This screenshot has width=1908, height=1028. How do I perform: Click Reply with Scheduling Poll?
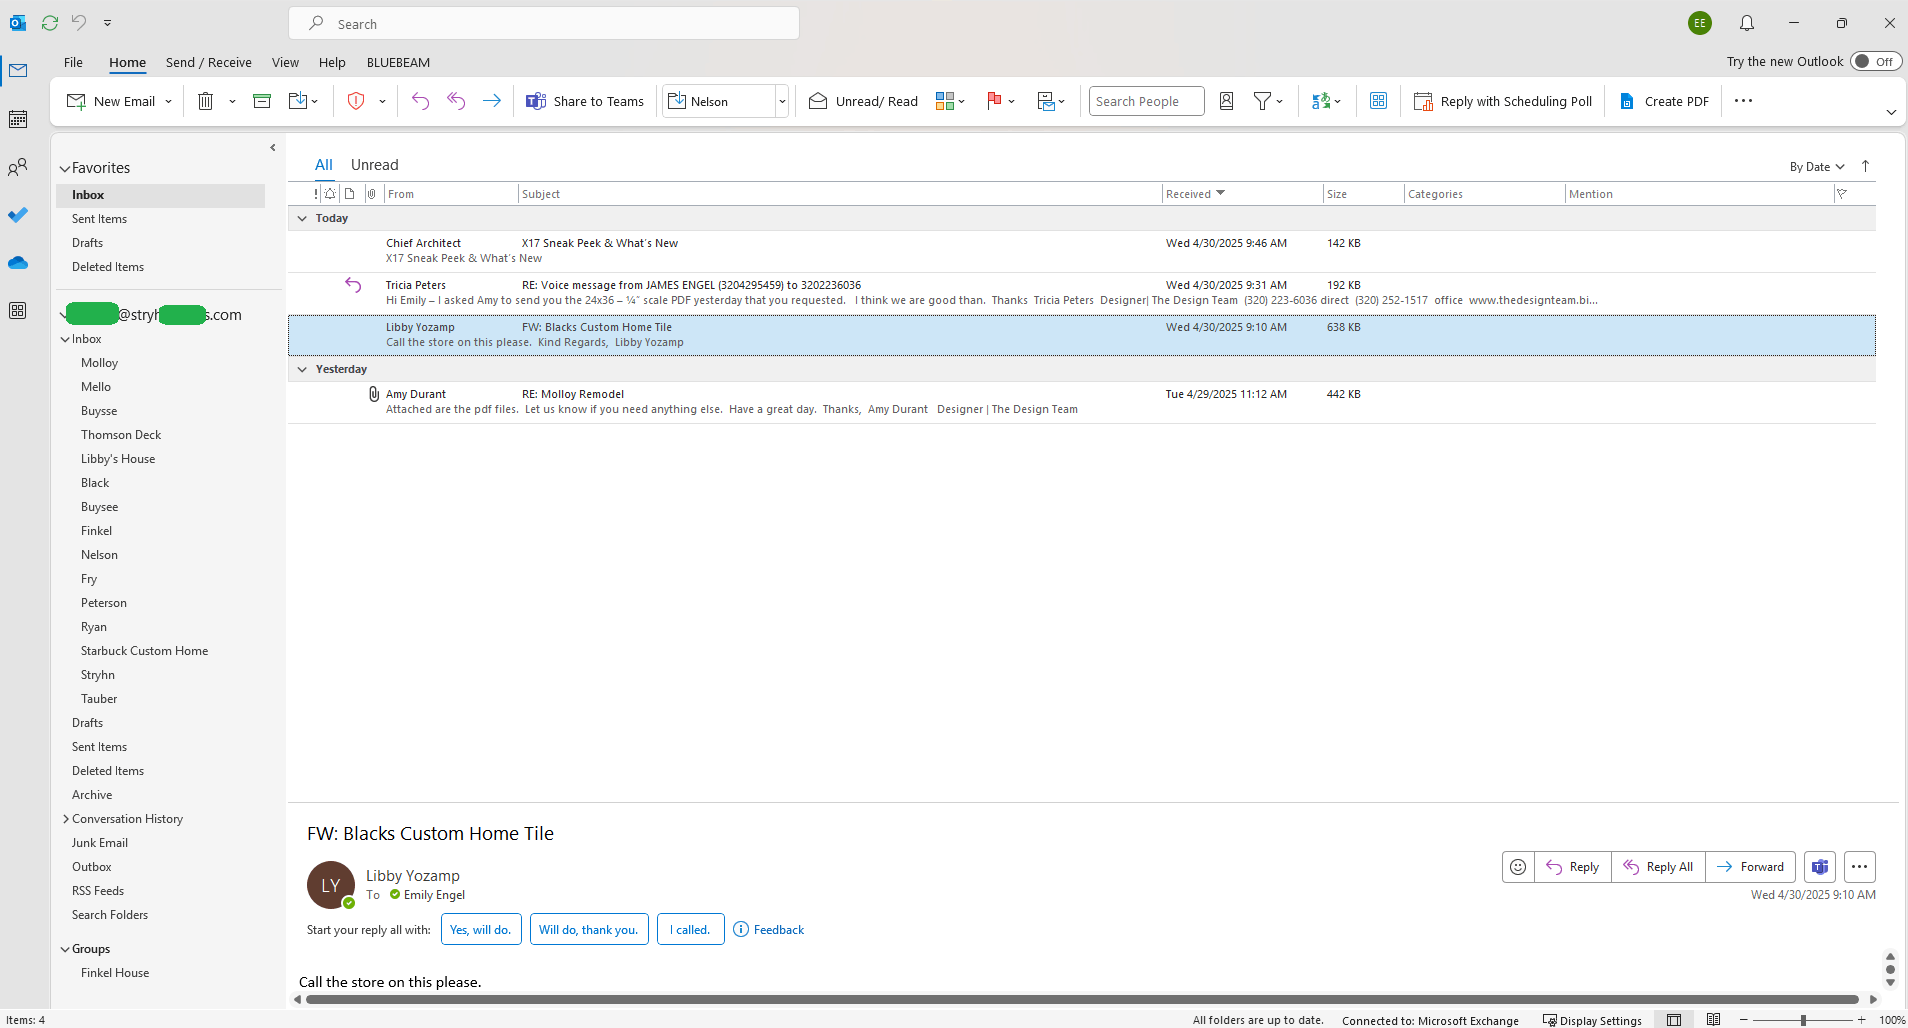tap(1503, 101)
